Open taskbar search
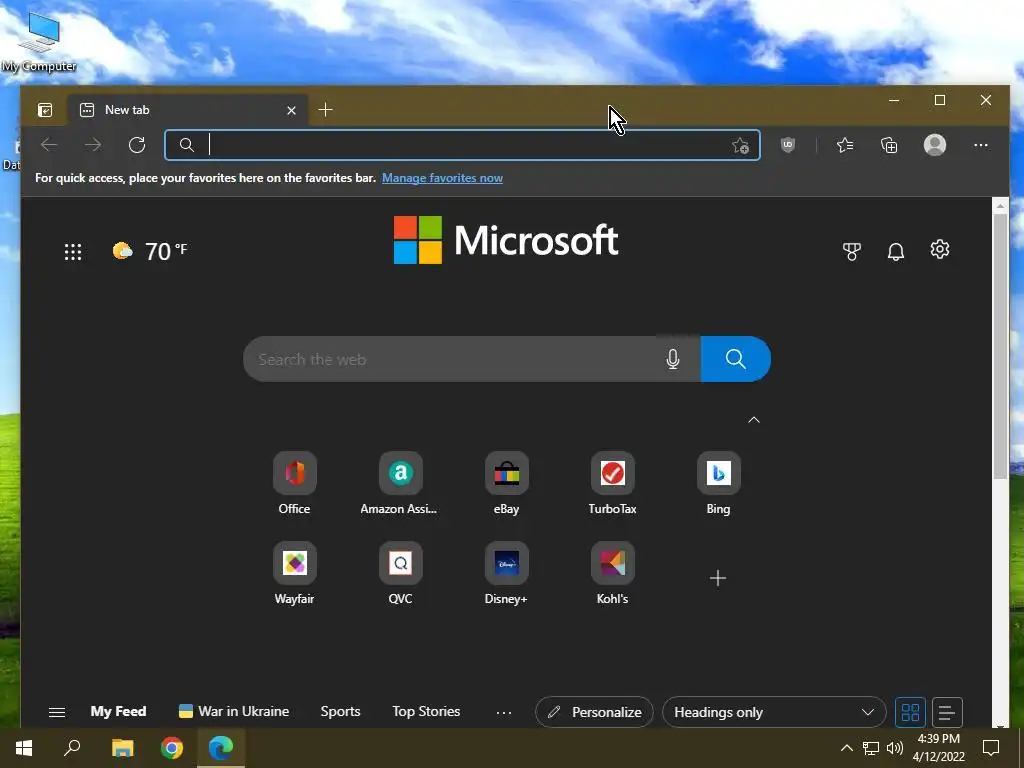 click(x=72, y=748)
